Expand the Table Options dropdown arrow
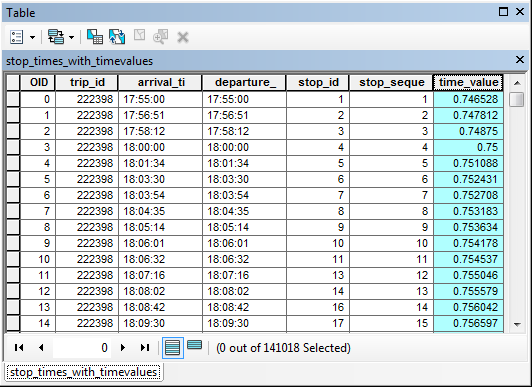Viewport: 532px width, 387px height. pos(33,37)
